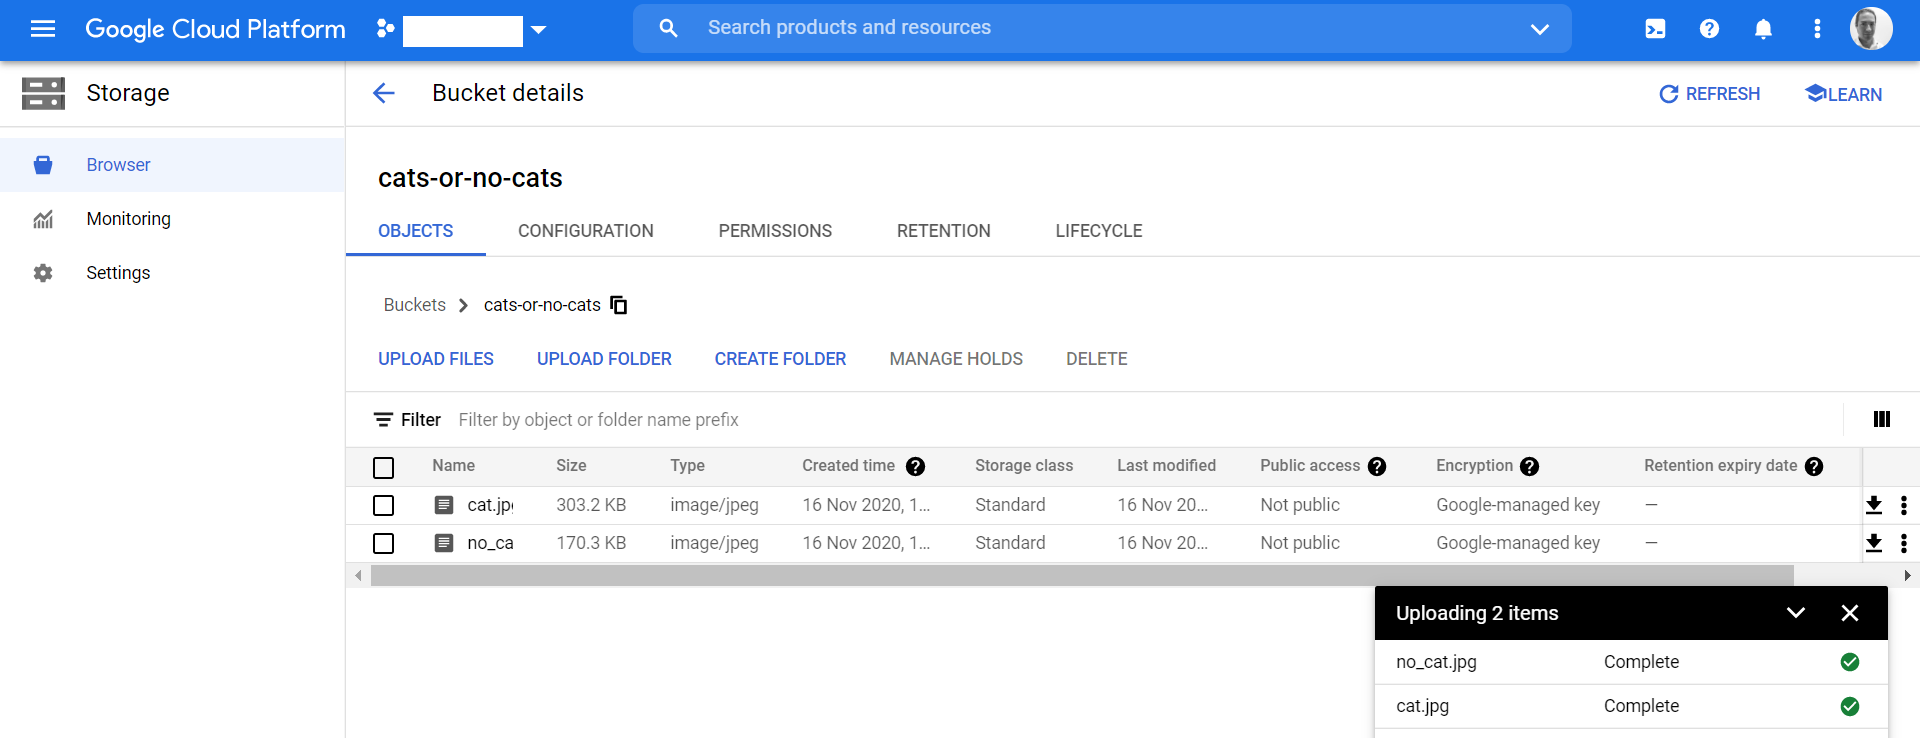Copy bucket name using copy icon
The width and height of the screenshot is (1920, 738).
(619, 305)
